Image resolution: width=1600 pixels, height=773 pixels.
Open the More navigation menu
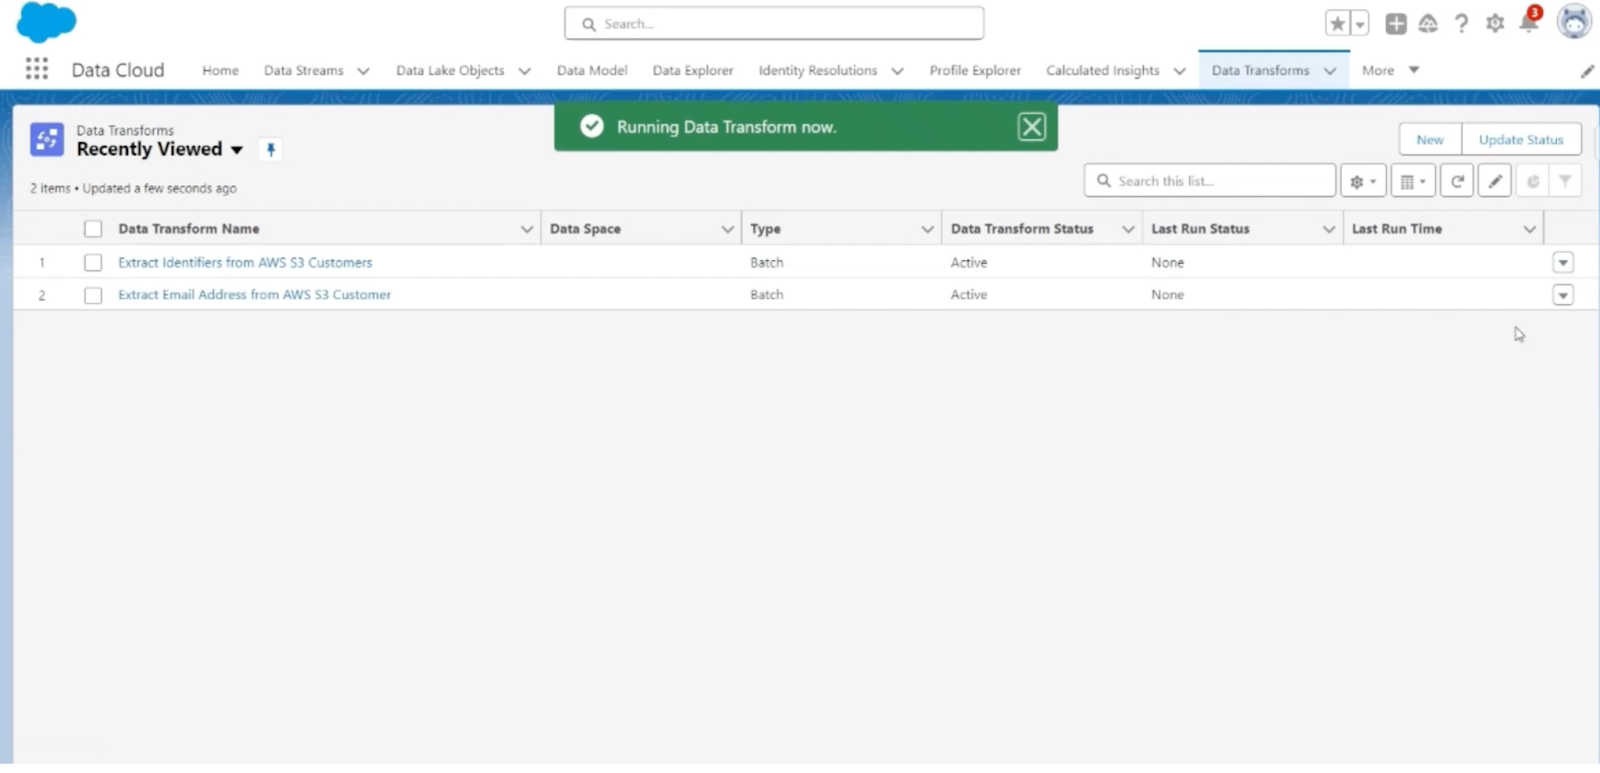[x=1390, y=71]
